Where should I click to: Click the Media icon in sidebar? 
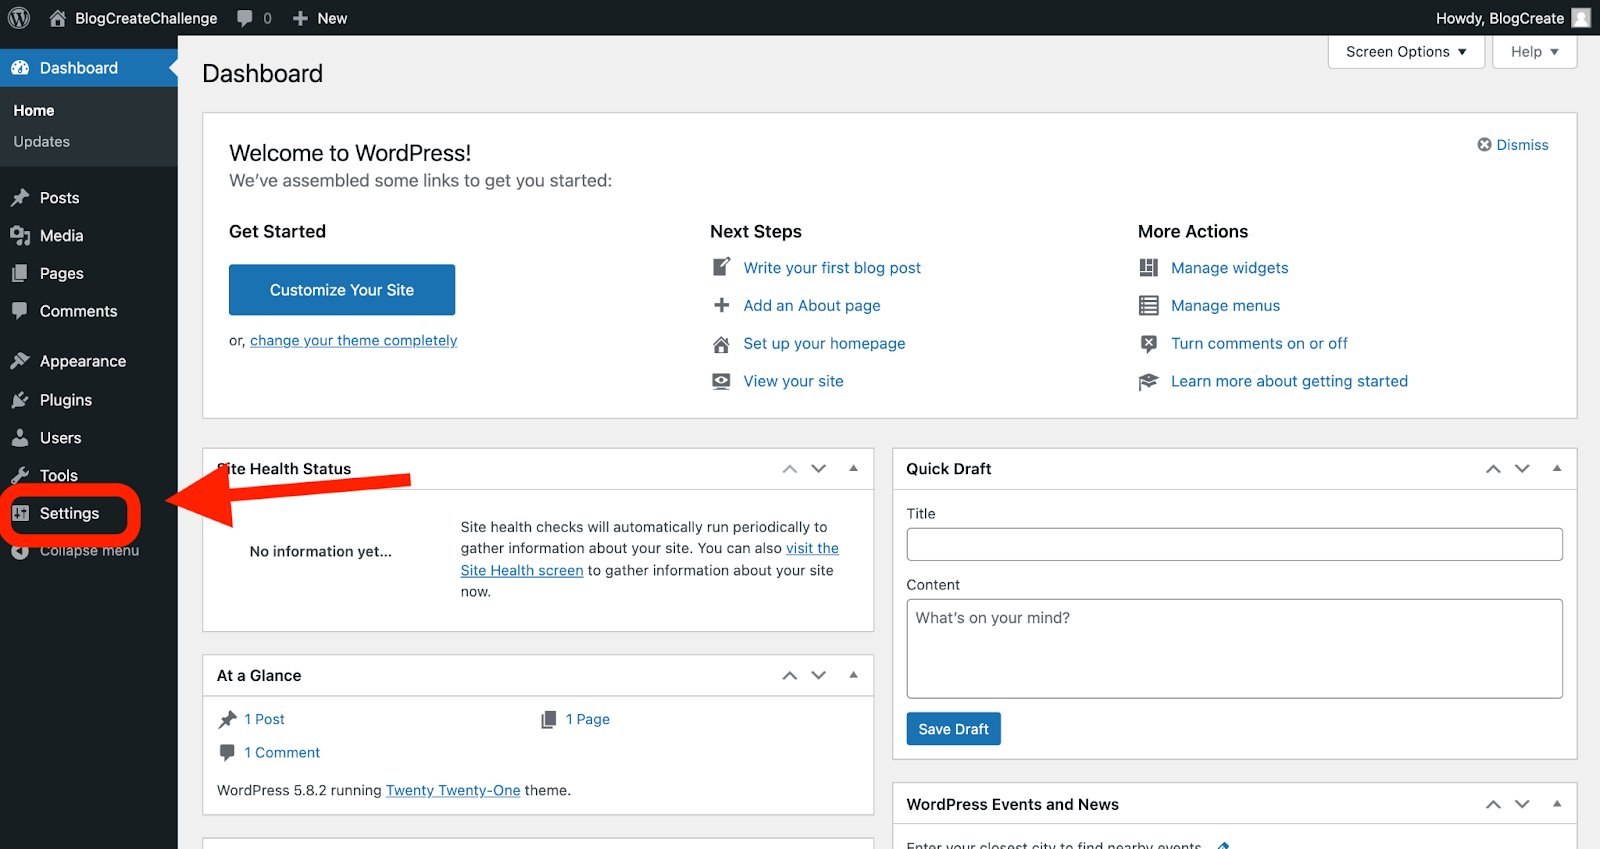[20, 236]
